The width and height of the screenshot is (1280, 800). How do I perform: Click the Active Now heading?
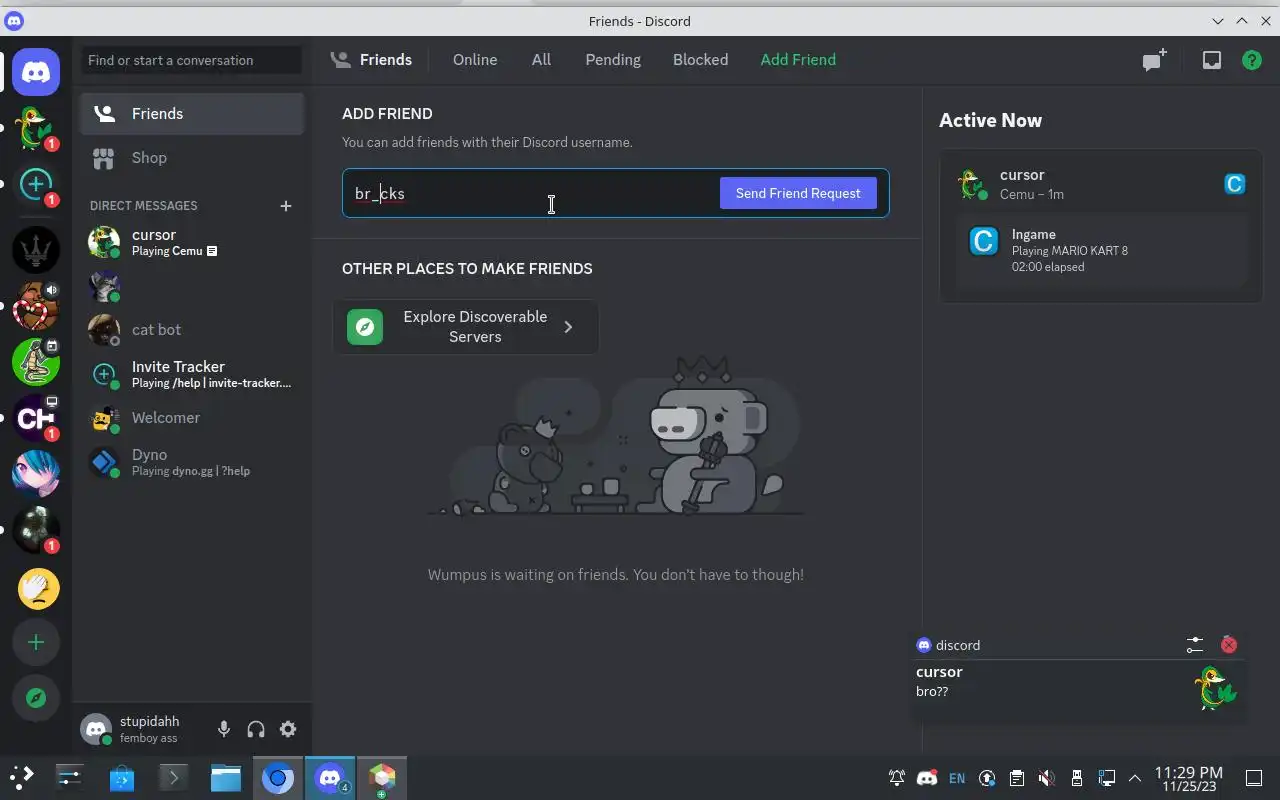point(990,120)
